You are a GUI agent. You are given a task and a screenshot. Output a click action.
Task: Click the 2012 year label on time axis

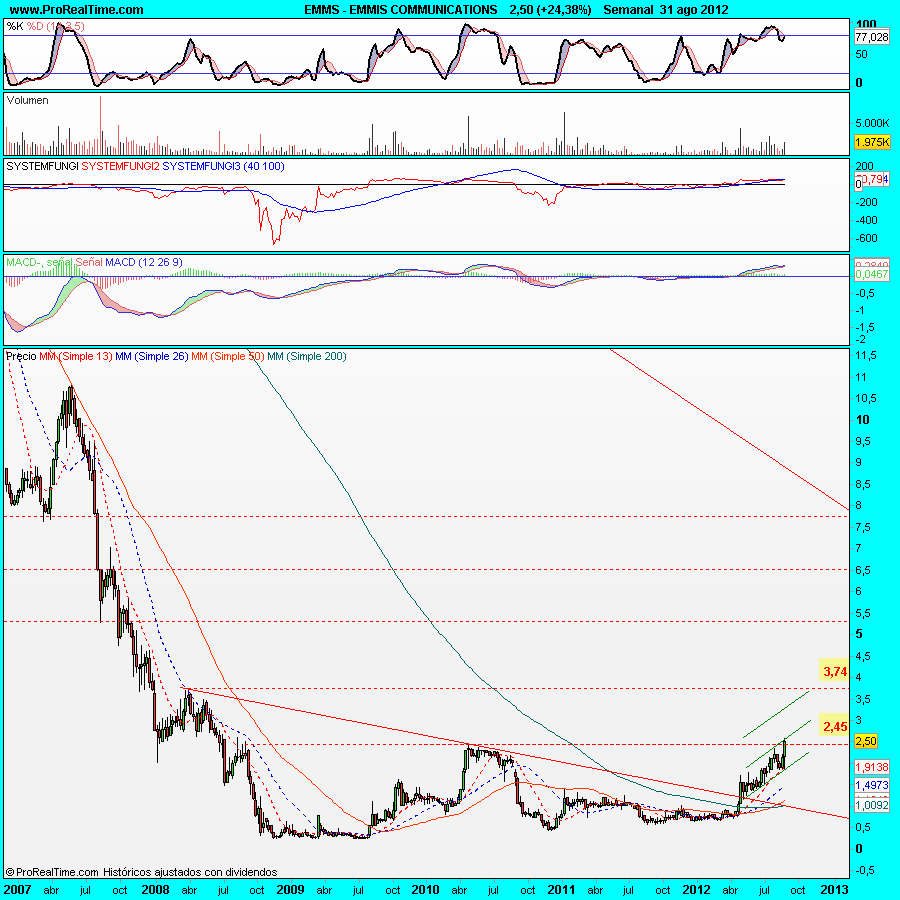696,890
